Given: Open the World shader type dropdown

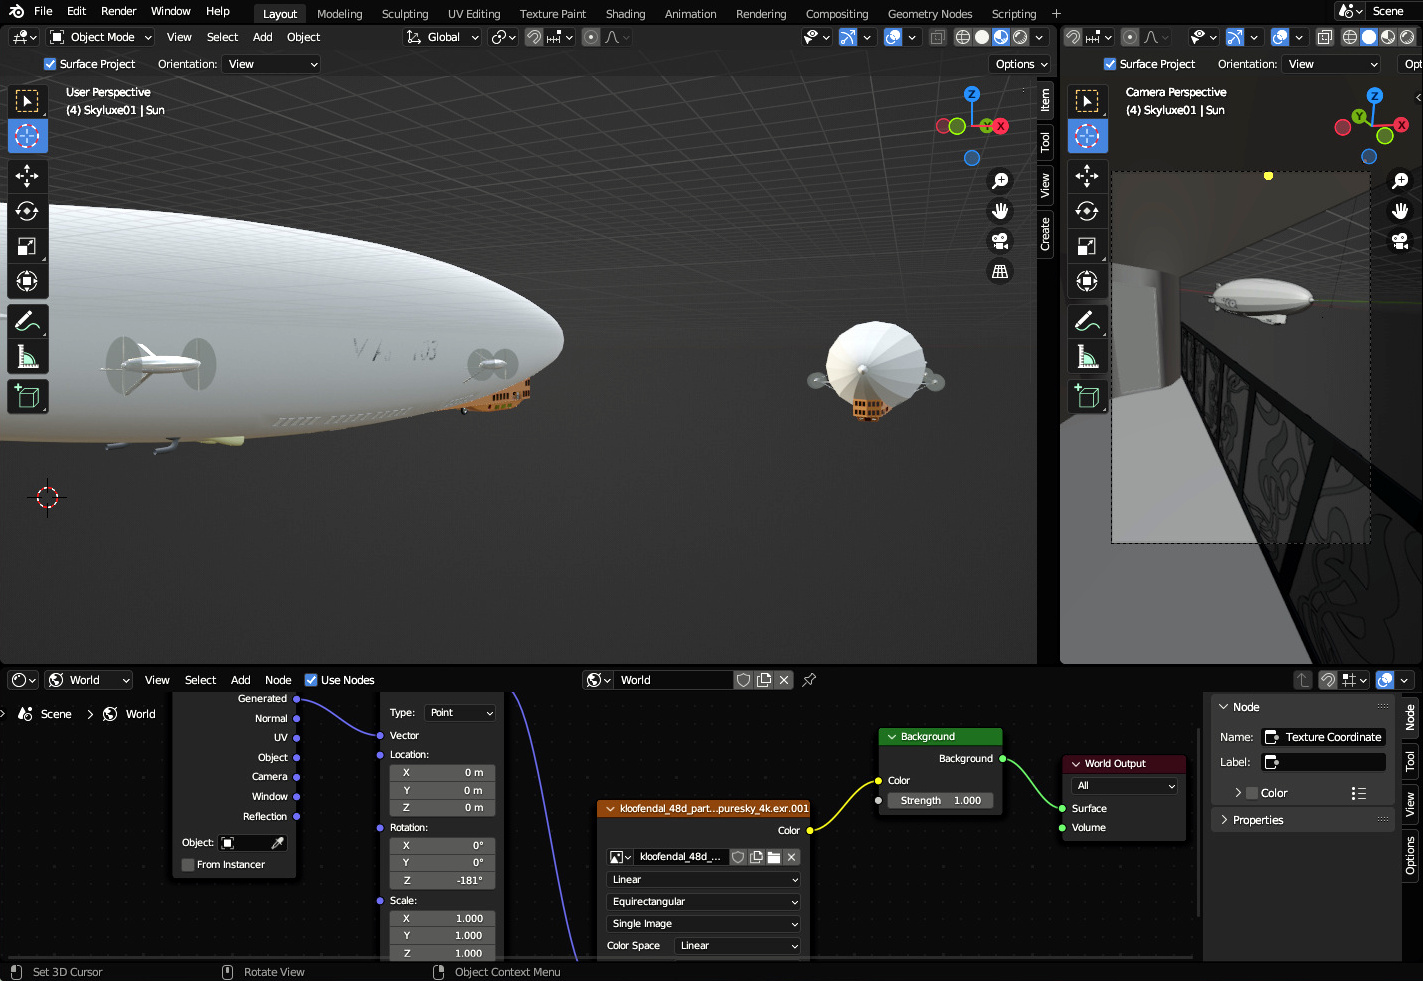Looking at the screenshot, I should click(x=89, y=680).
